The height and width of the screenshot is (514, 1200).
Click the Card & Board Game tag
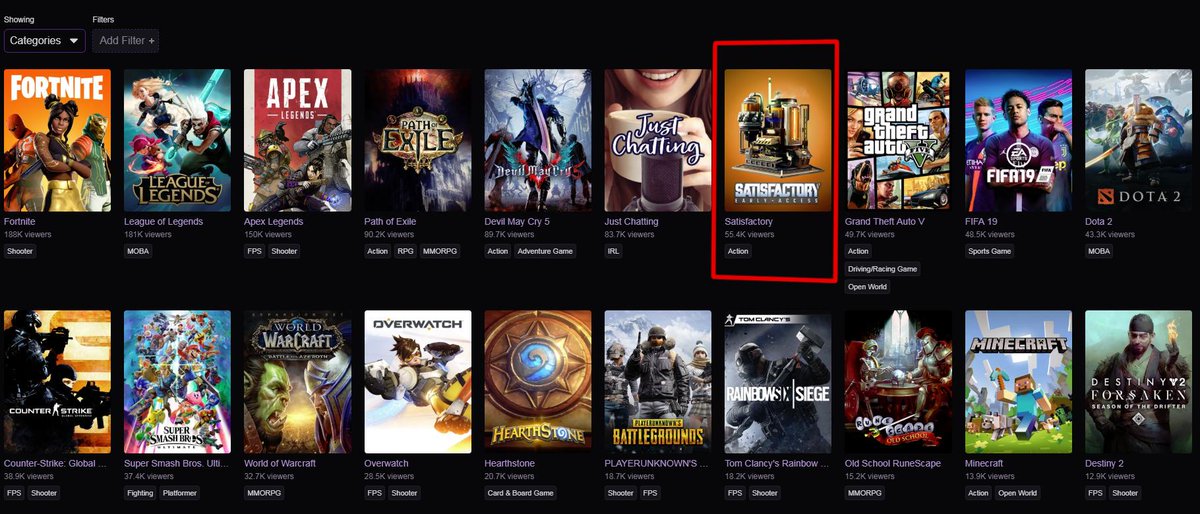(x=520, y=493)
